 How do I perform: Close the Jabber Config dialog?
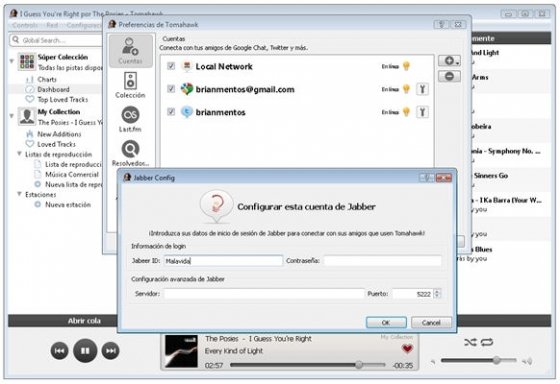(x=444, y=178)
